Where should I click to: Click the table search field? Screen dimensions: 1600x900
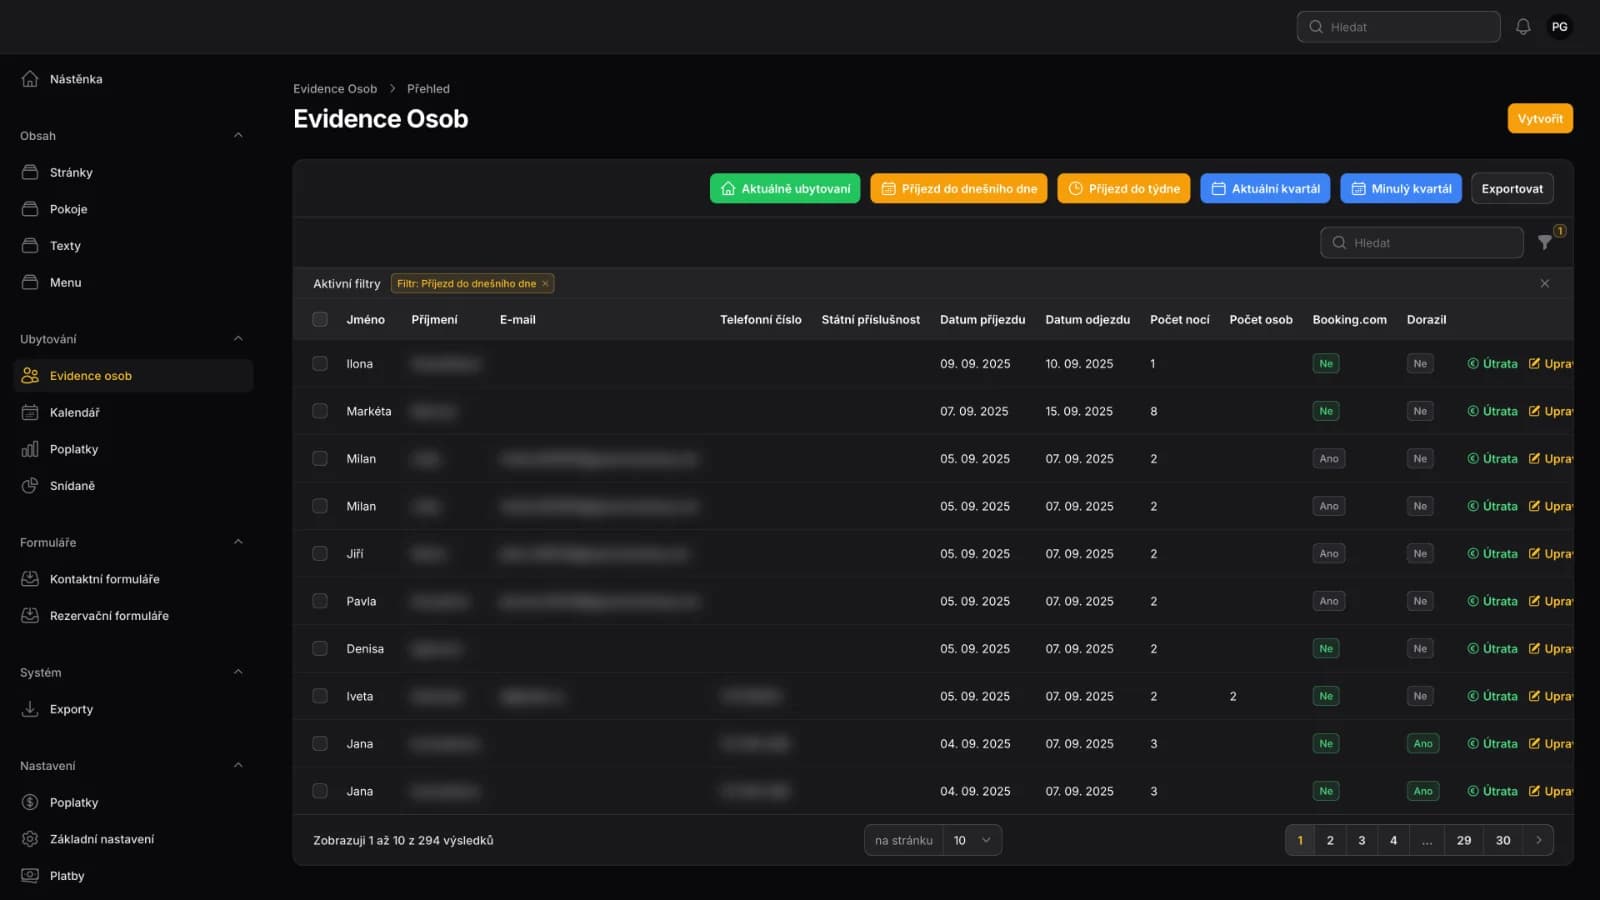pyautogui.click(x=1422, y=243)
